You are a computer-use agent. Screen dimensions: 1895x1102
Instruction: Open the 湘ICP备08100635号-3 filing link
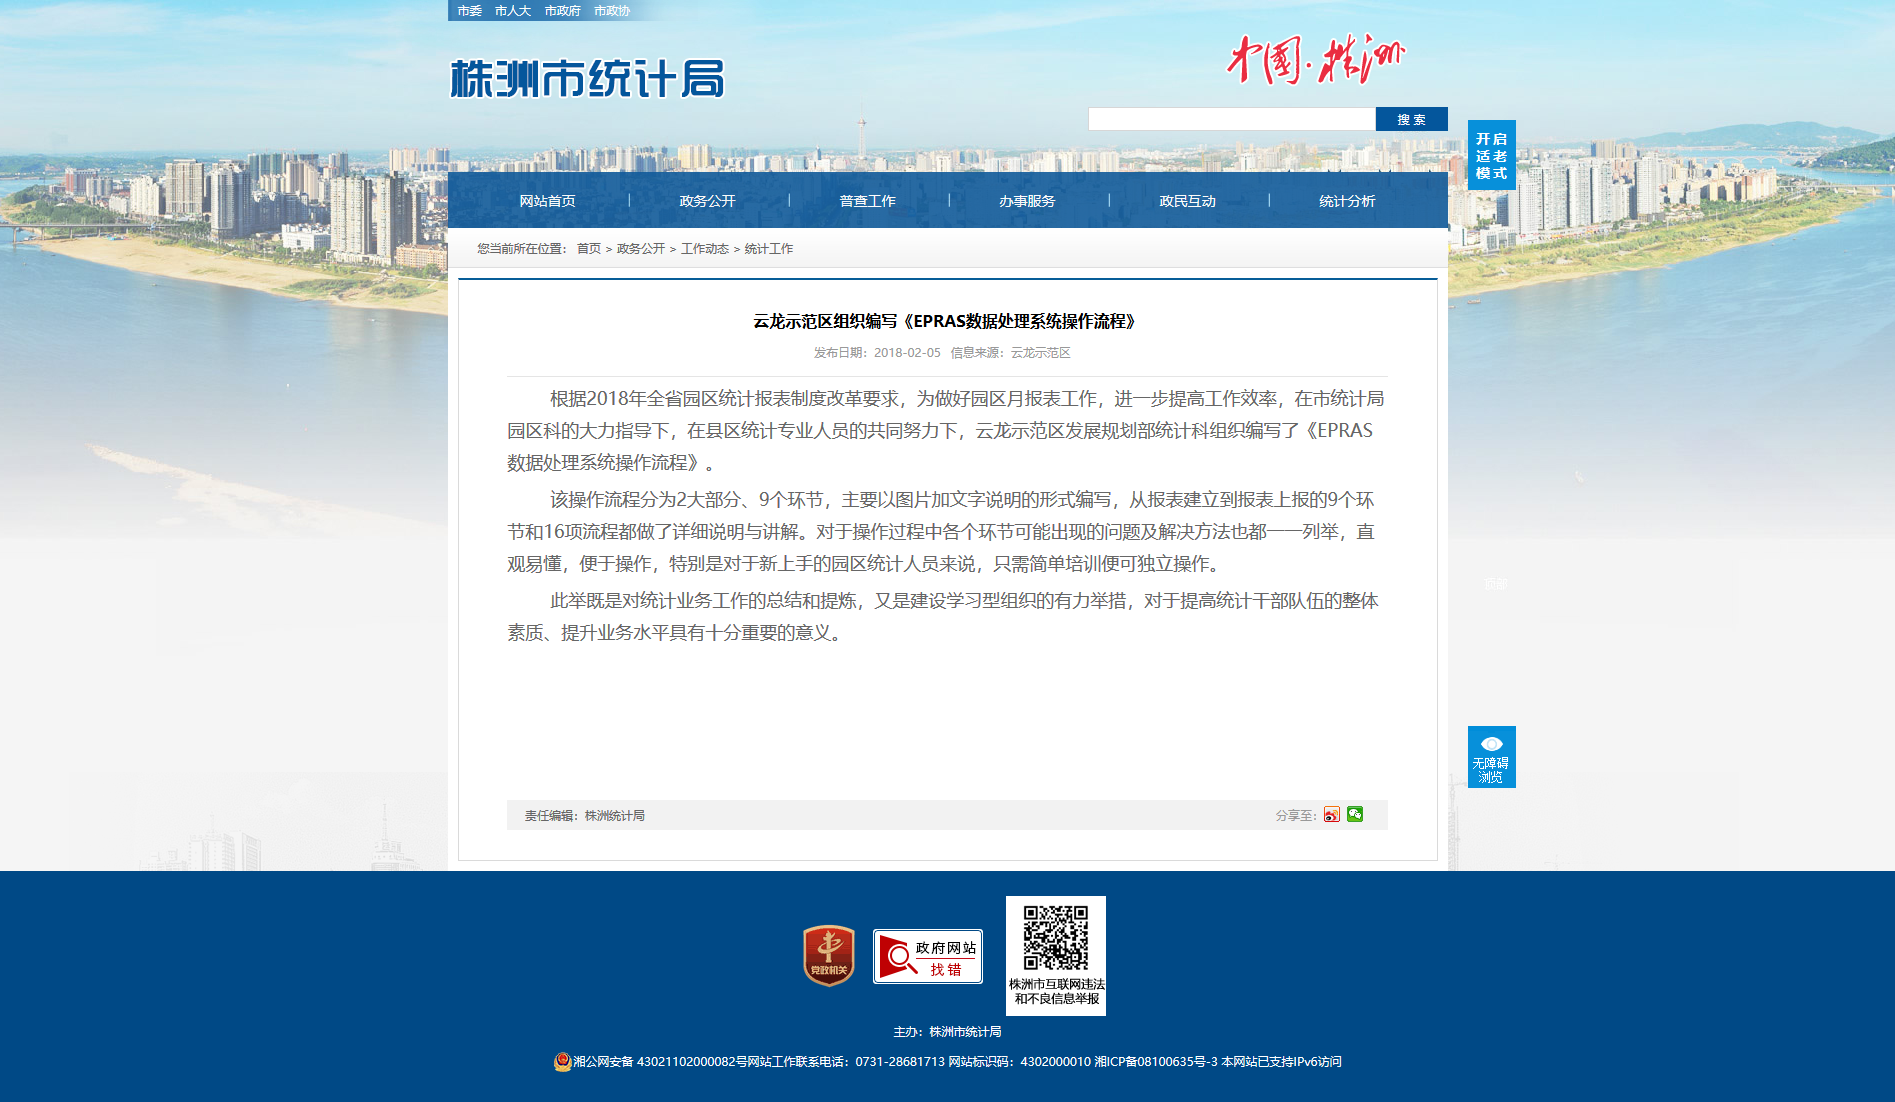[x=1156, y=1062]
